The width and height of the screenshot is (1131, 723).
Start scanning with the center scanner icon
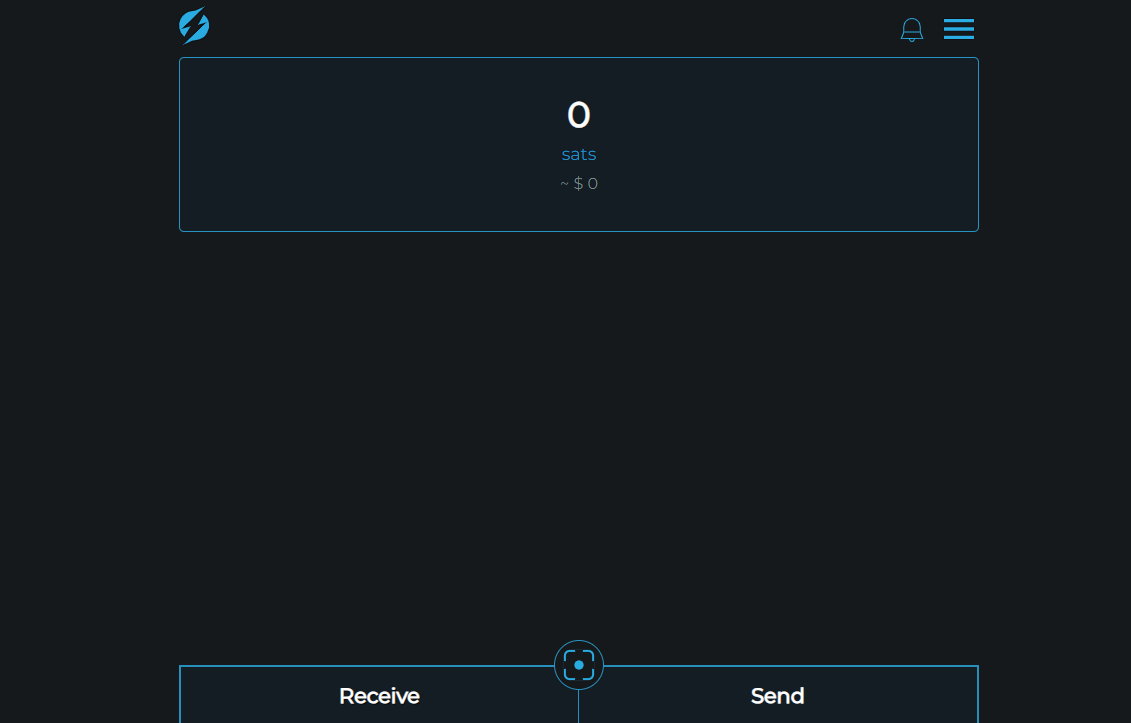(579, 665)
